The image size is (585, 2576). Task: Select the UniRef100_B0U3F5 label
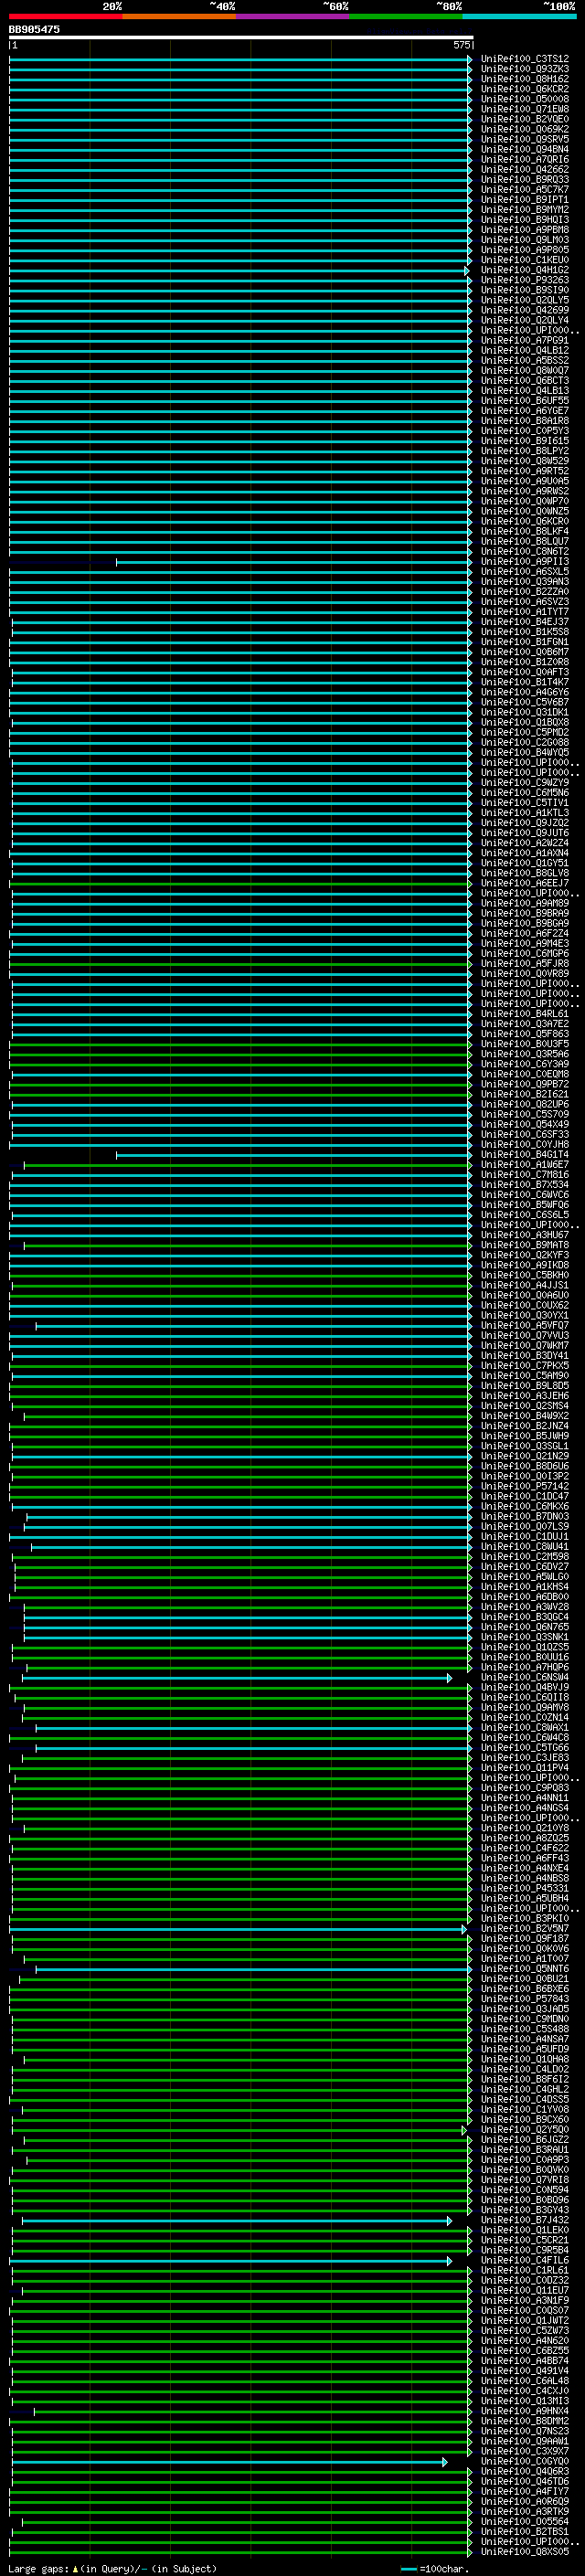(x=525, y=1044)
